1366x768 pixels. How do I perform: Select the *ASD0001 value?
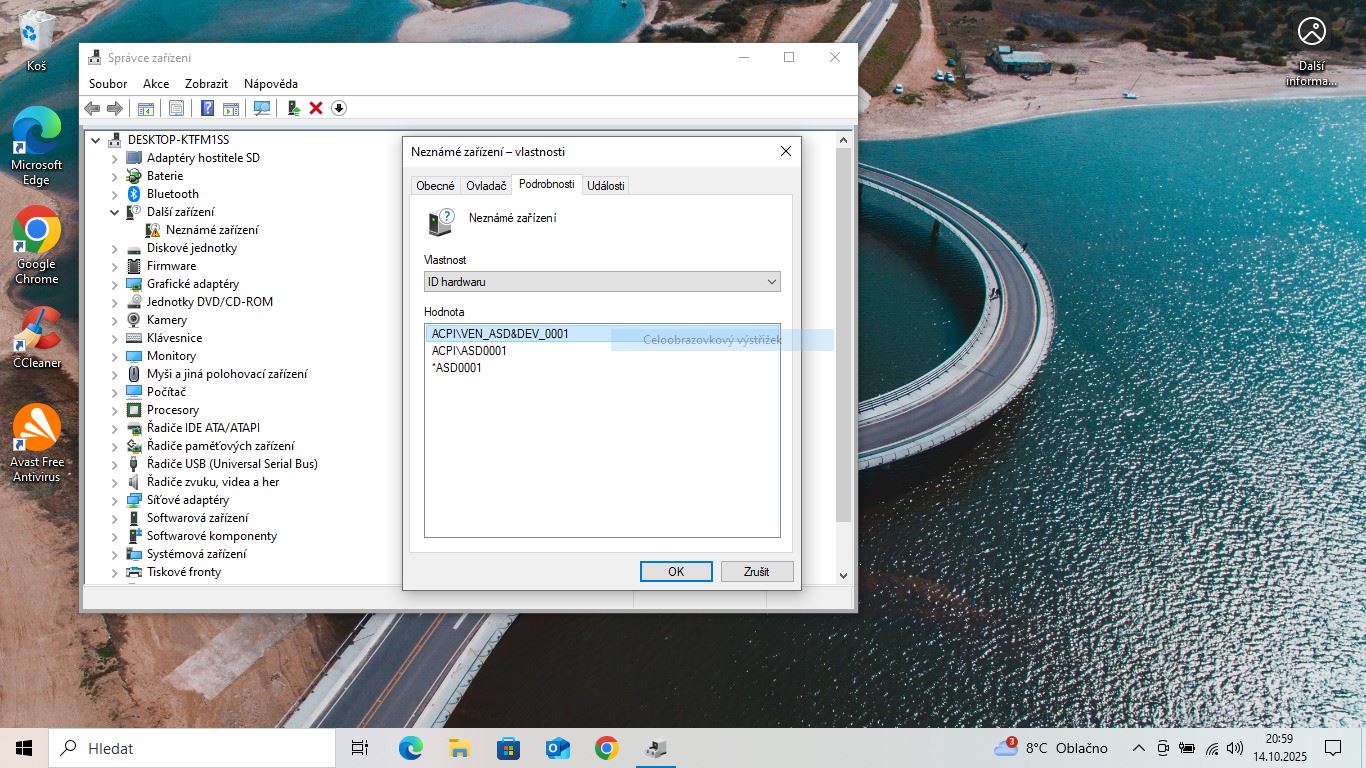tap(457, 368)
